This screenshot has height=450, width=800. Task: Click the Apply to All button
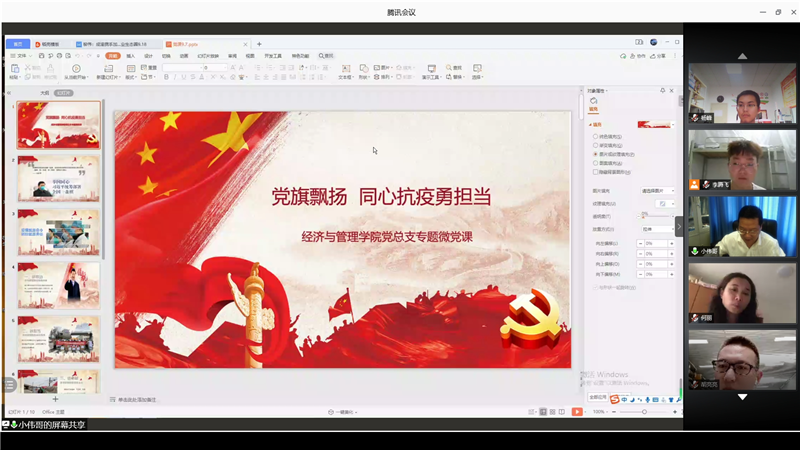tap(597, 397)
